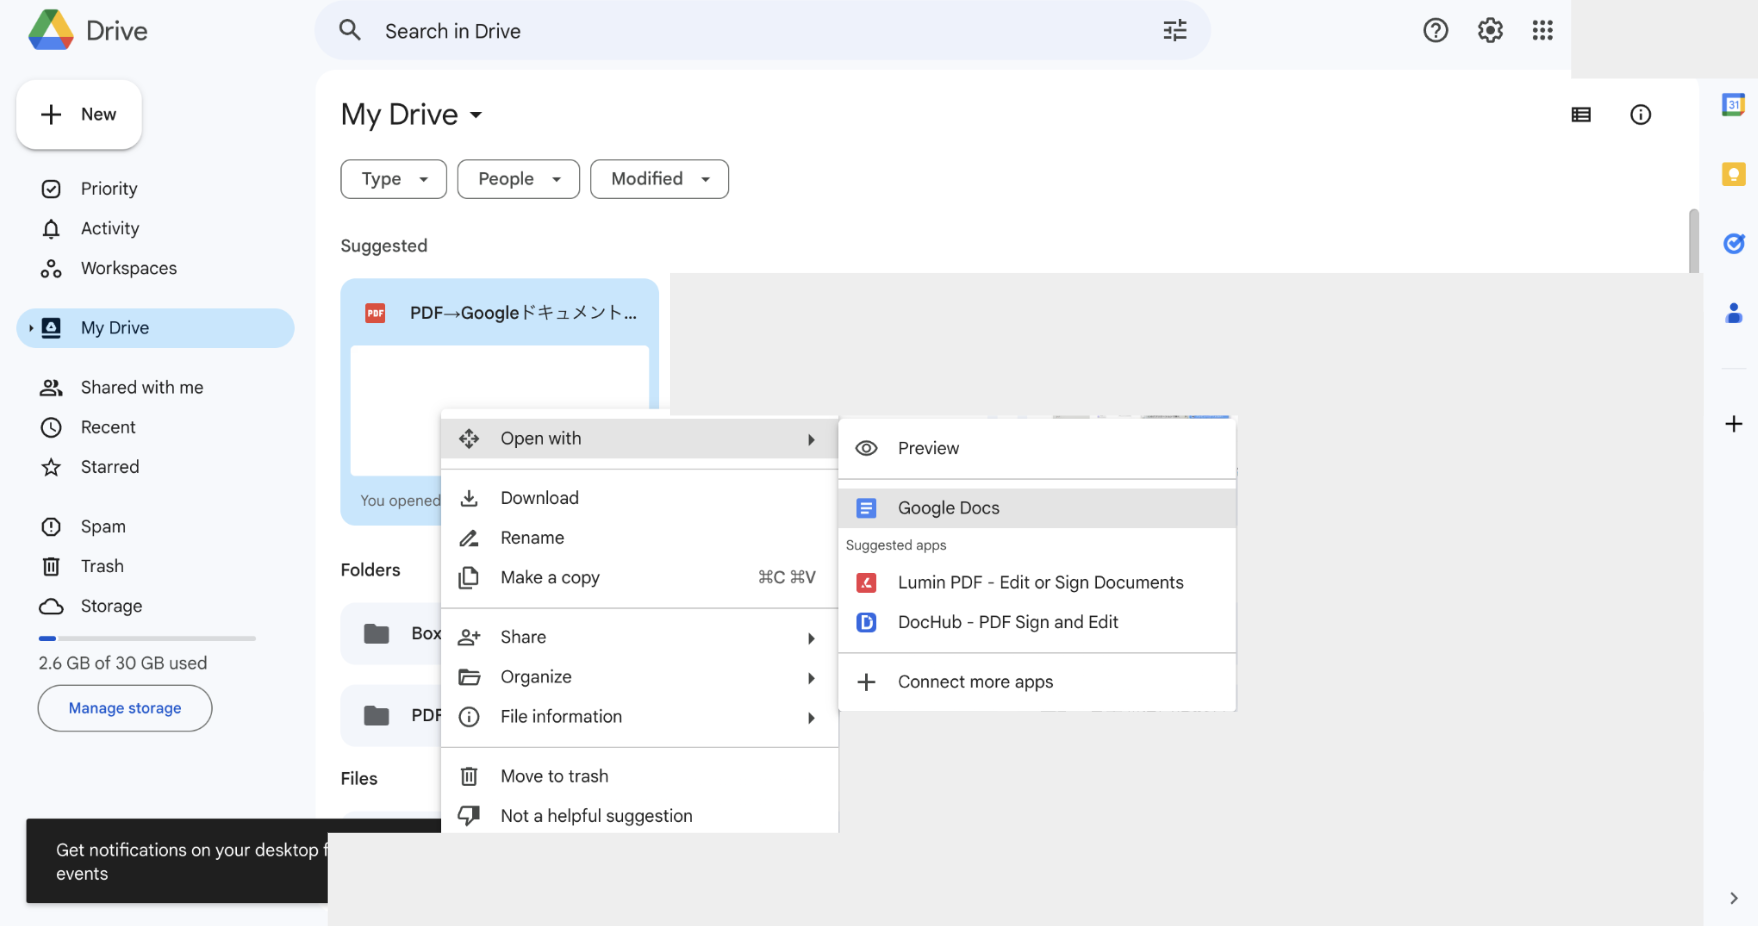Click the Google Docs blue icon
Viewport: 1758px width, 926px height.
866,508
